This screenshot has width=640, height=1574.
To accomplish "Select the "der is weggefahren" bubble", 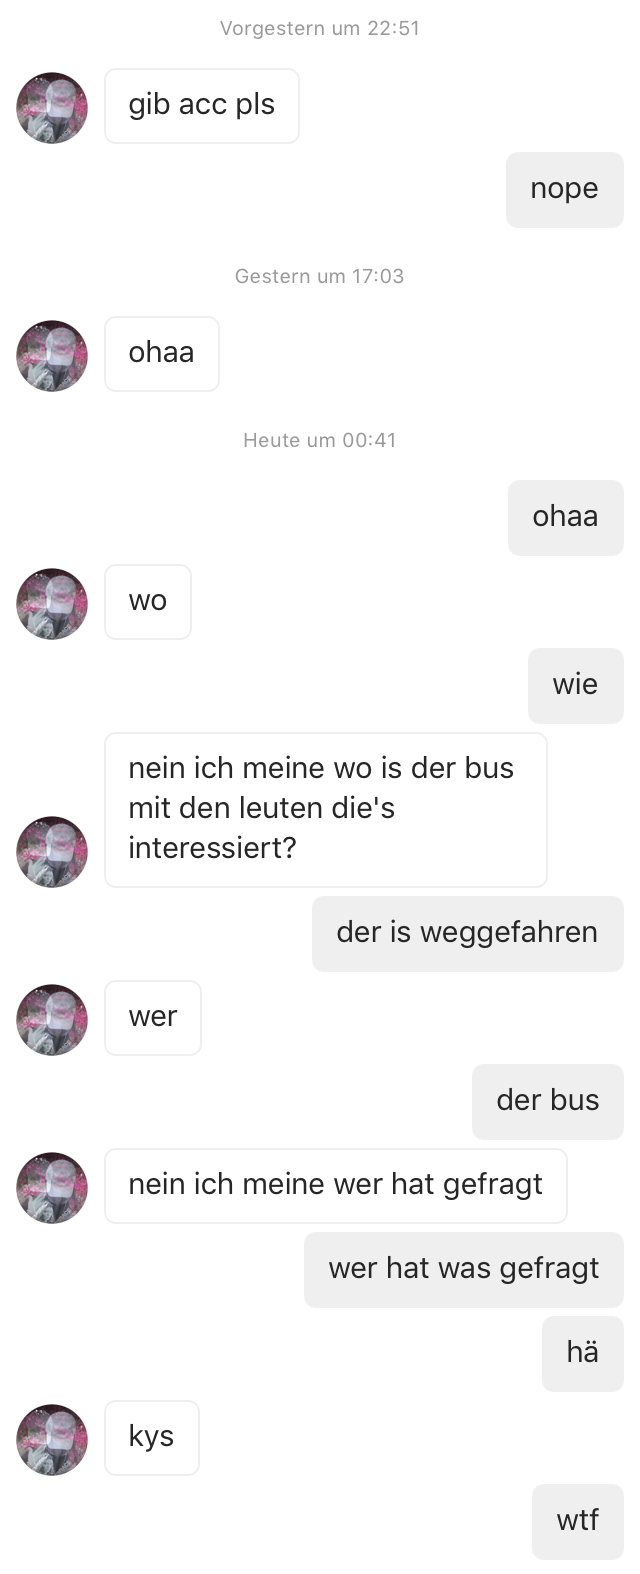I will point(468,934).
